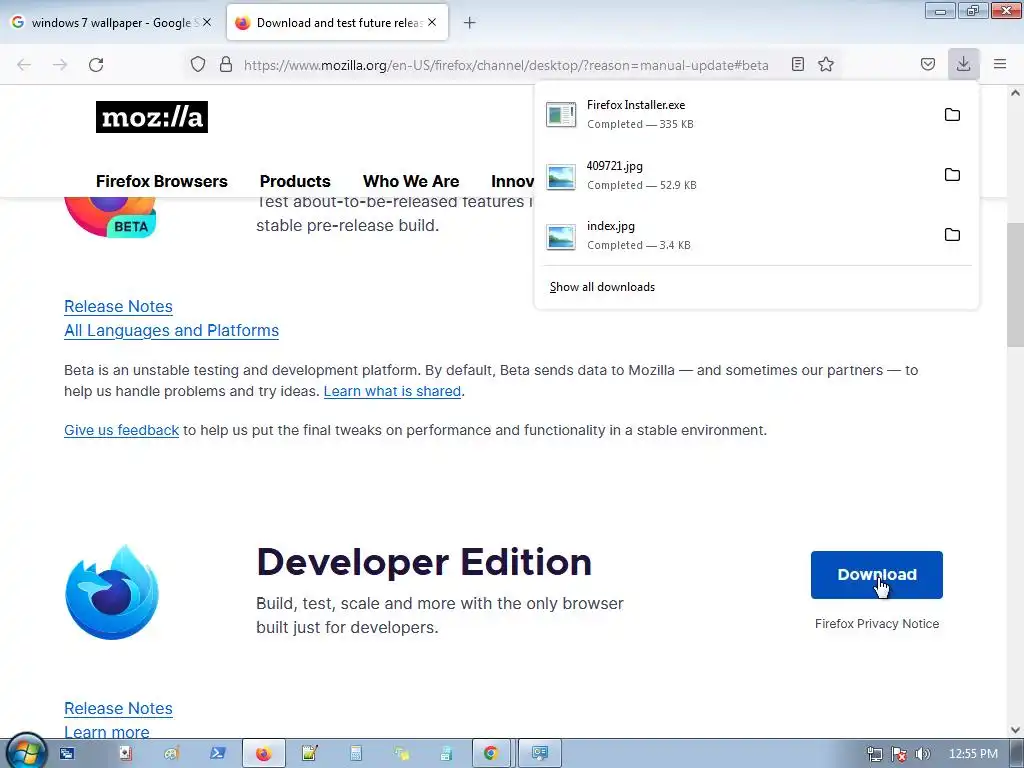The image size is (1024, 768).
Task: Click Action Center flag tray icon
Action: 899,754
